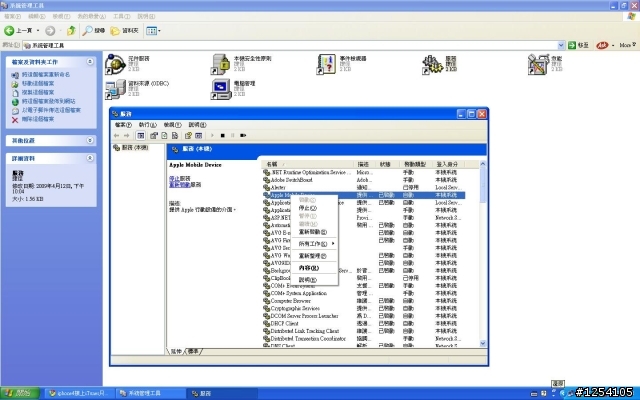Open 我的最愛 menu in Explorer window
Image resolution: width=640 pixels, height=400 pixels.
91,16
